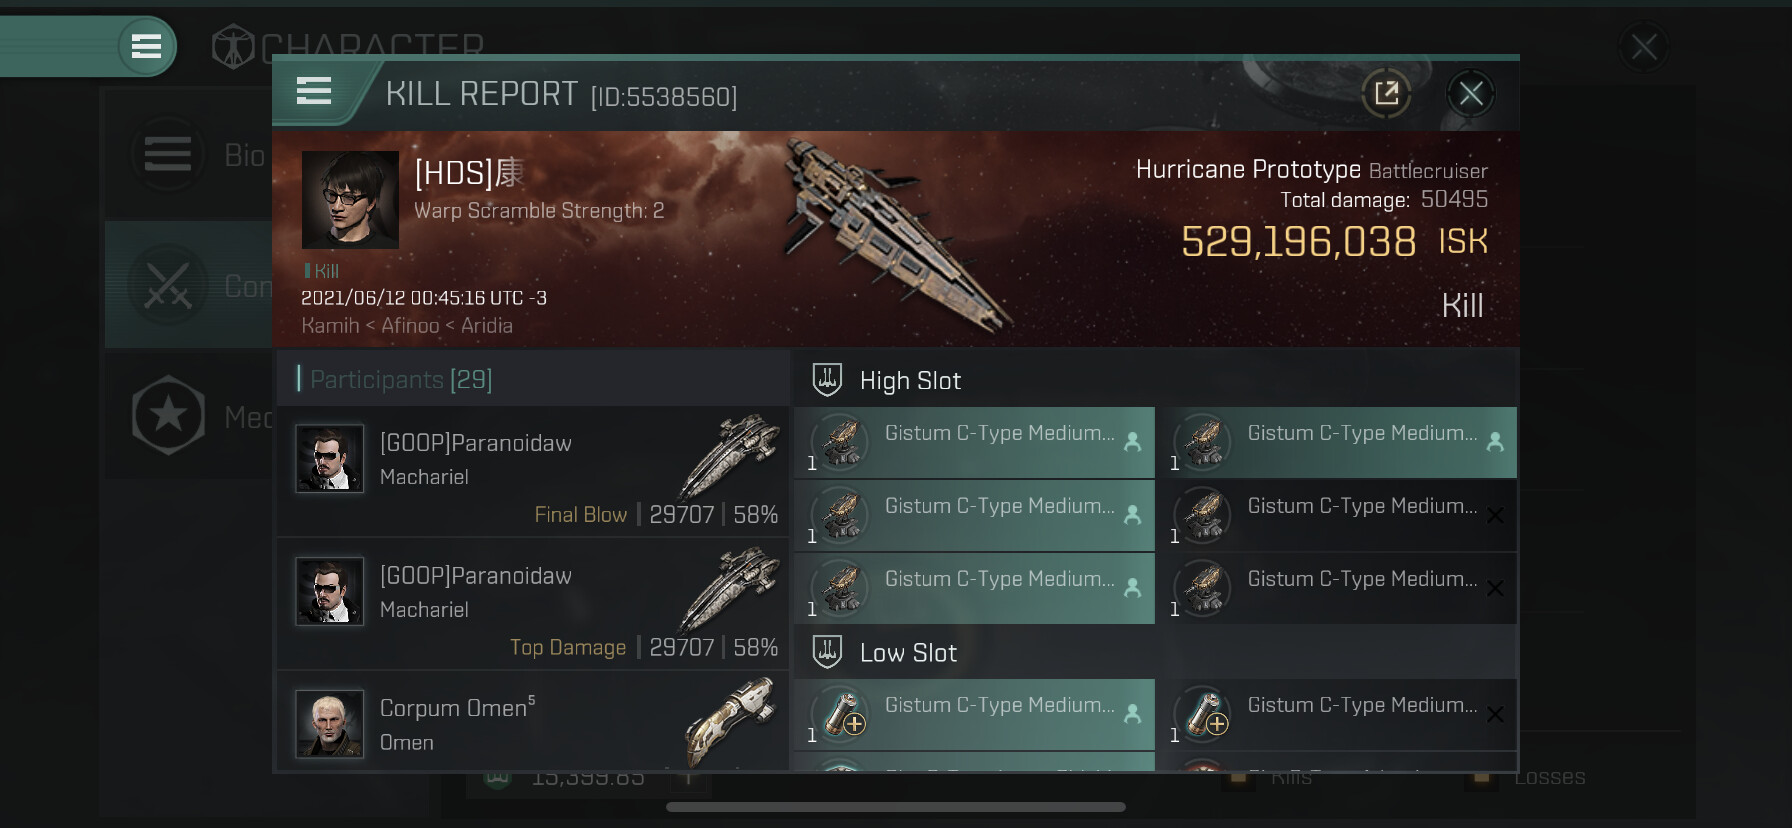Click the destroyed Gistum module X row in low slot
This screenshot has width=1792, height=828.
pyautogui.click(x=1338, y=715)
